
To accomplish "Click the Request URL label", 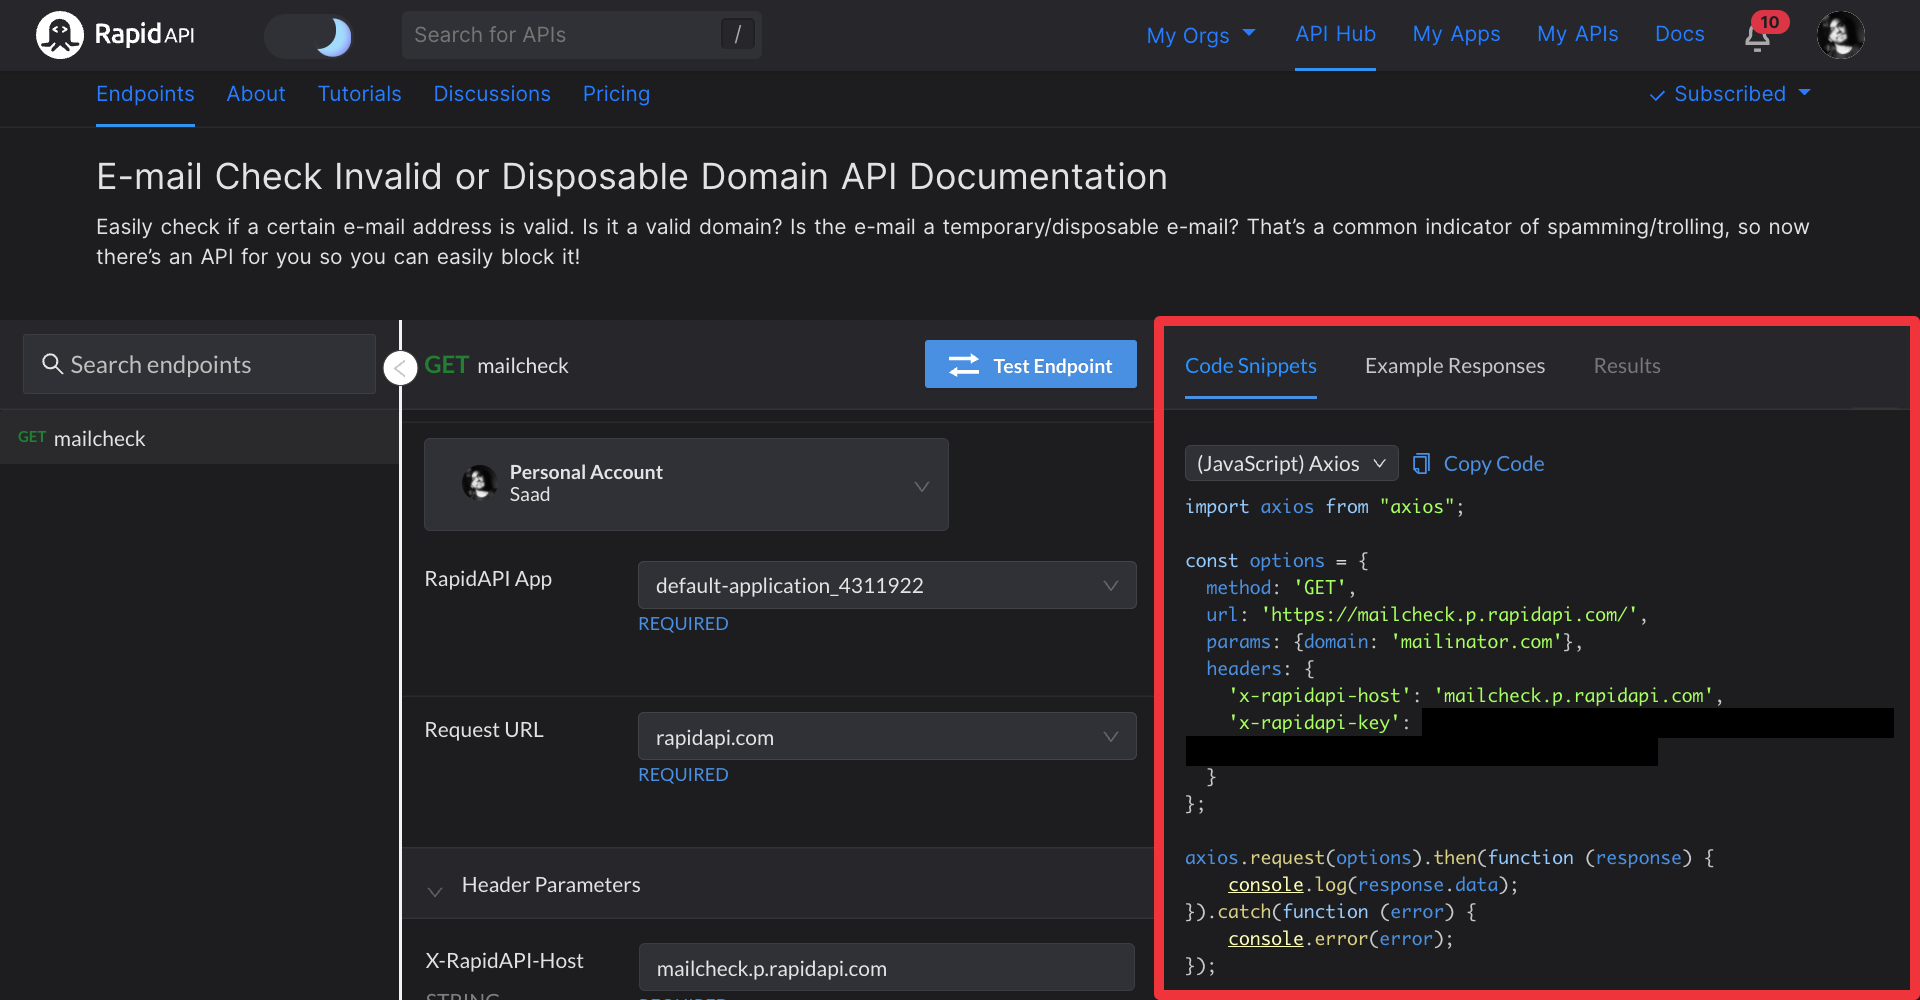I will click(484, 730).
